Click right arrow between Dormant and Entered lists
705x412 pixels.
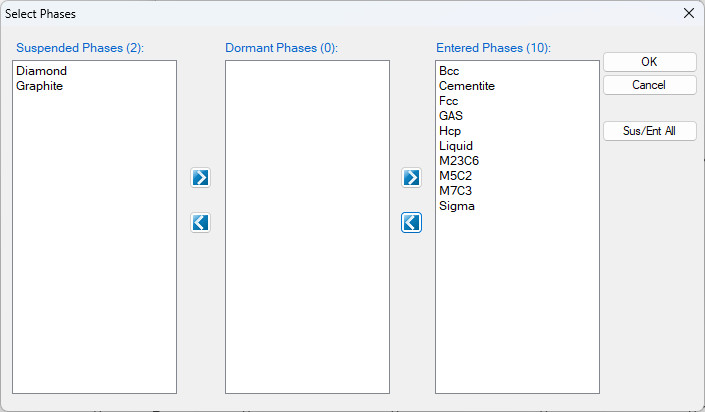tap(411, 177)
